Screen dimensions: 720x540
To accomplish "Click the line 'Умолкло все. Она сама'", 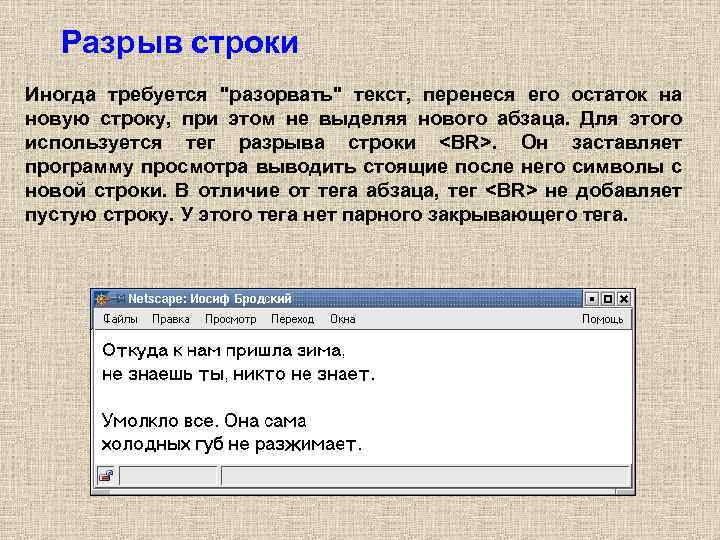I will (204, 421).
